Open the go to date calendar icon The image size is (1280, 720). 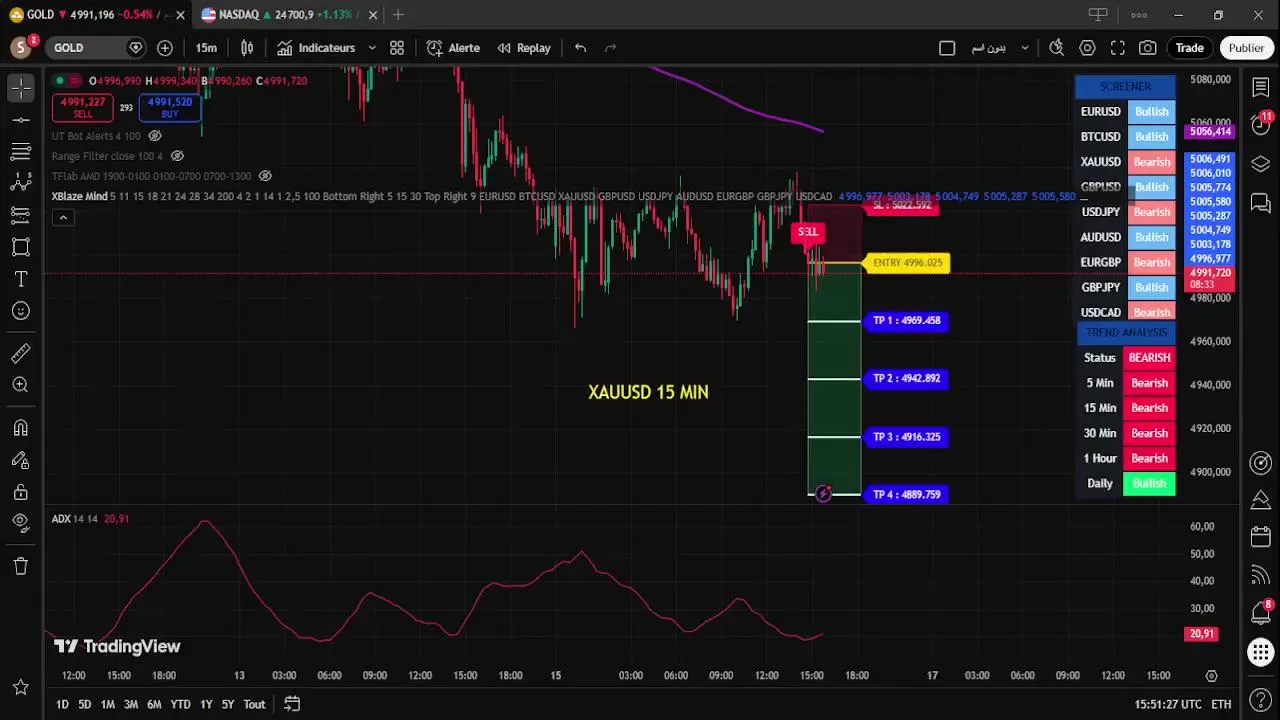point(292,704)
